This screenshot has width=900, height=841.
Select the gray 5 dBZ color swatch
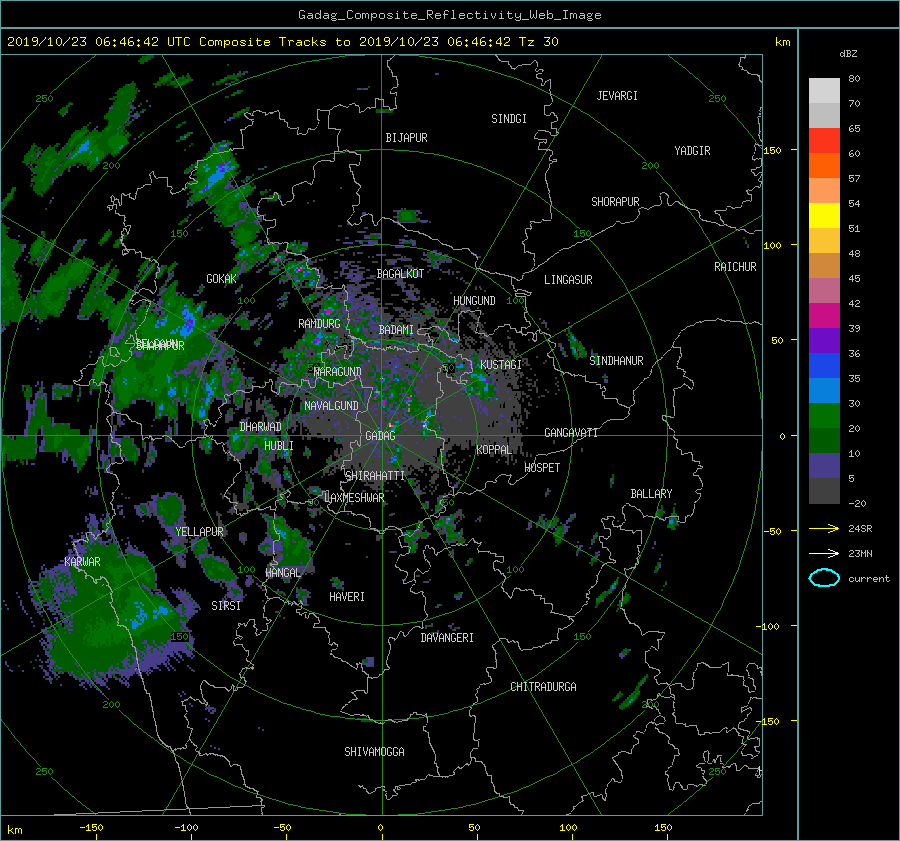[824, 490]
